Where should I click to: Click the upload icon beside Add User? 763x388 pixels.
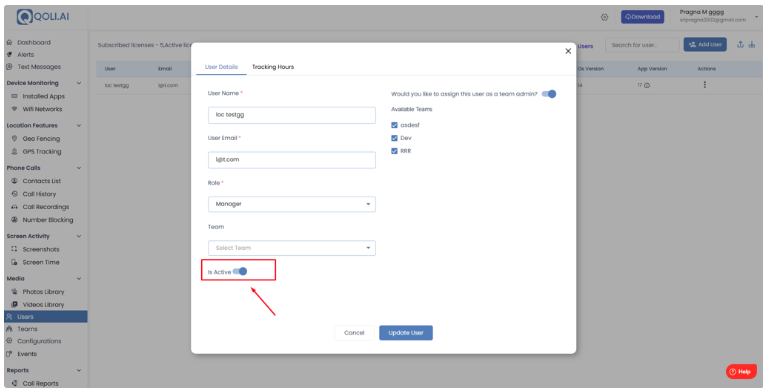coord(740,44)
